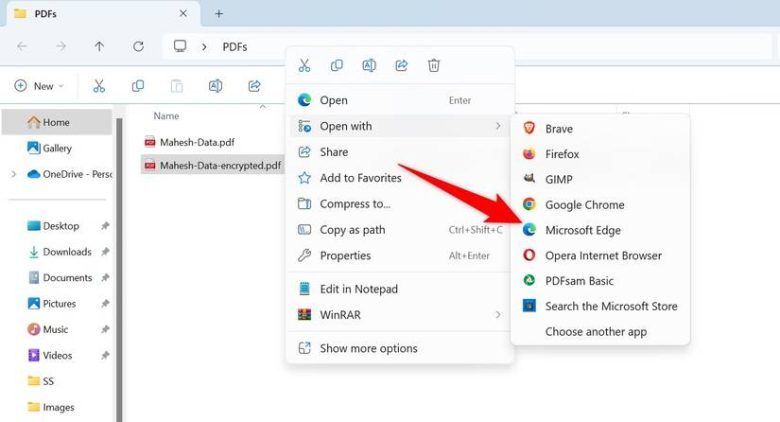Click the Paste icon in Explorer toolbar
Viewport: 780px width, 422px height.
click(x=177, y=86)
